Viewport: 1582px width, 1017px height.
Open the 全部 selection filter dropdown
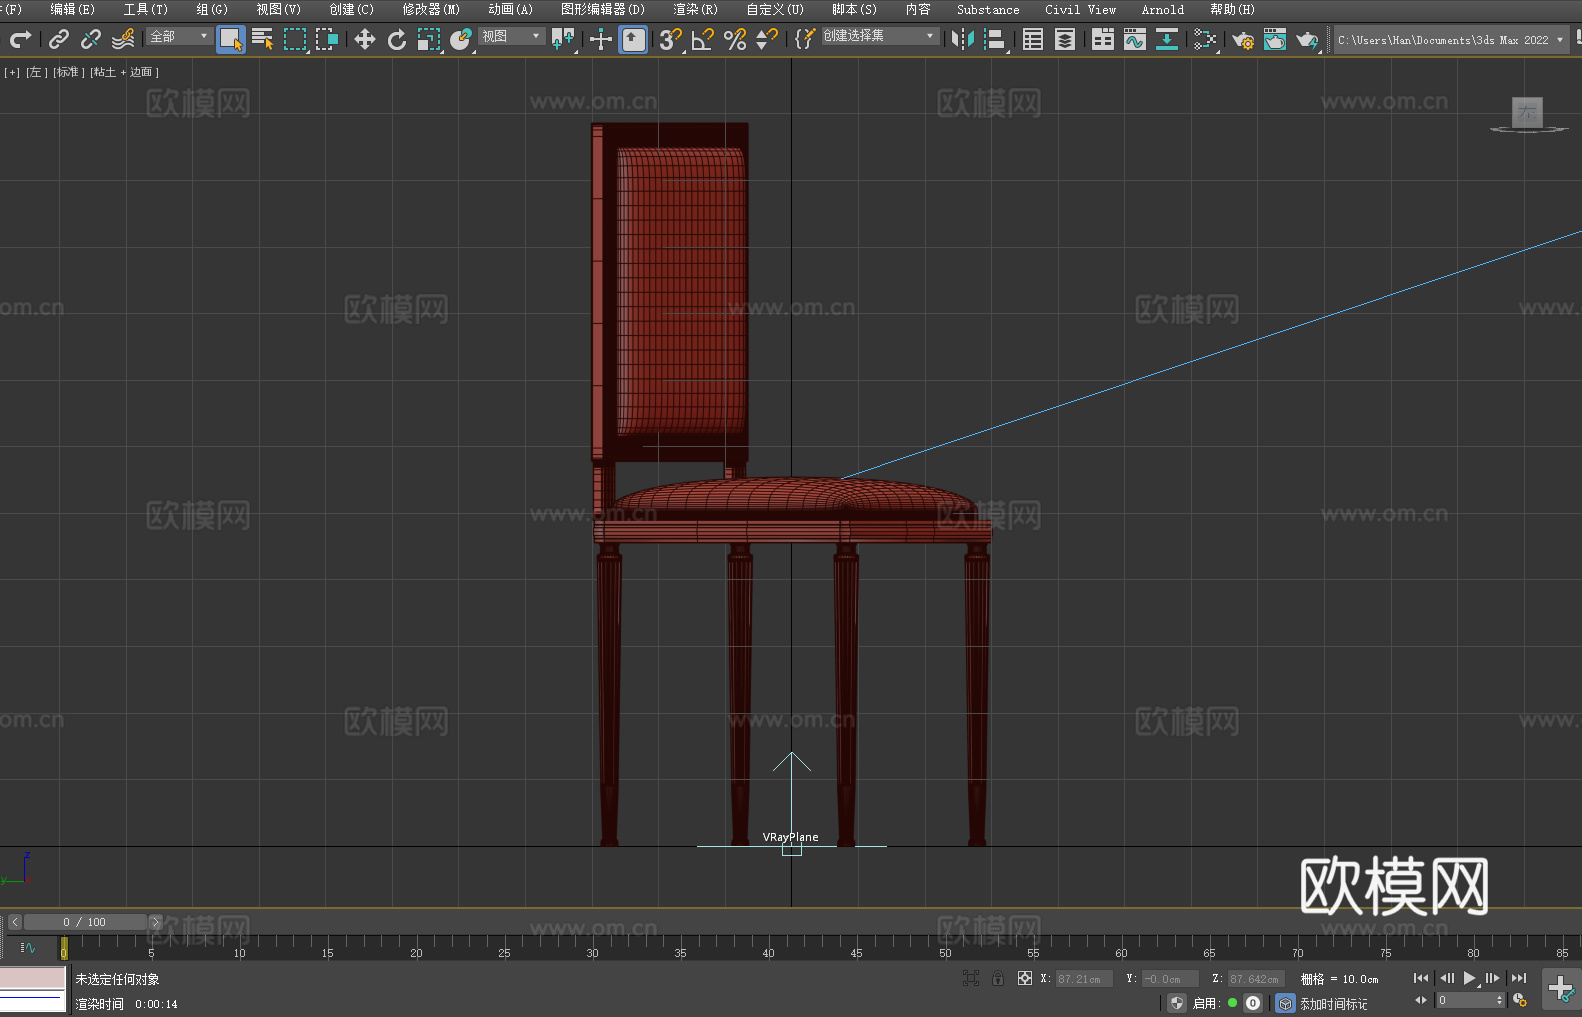click(x=179, y=36)
